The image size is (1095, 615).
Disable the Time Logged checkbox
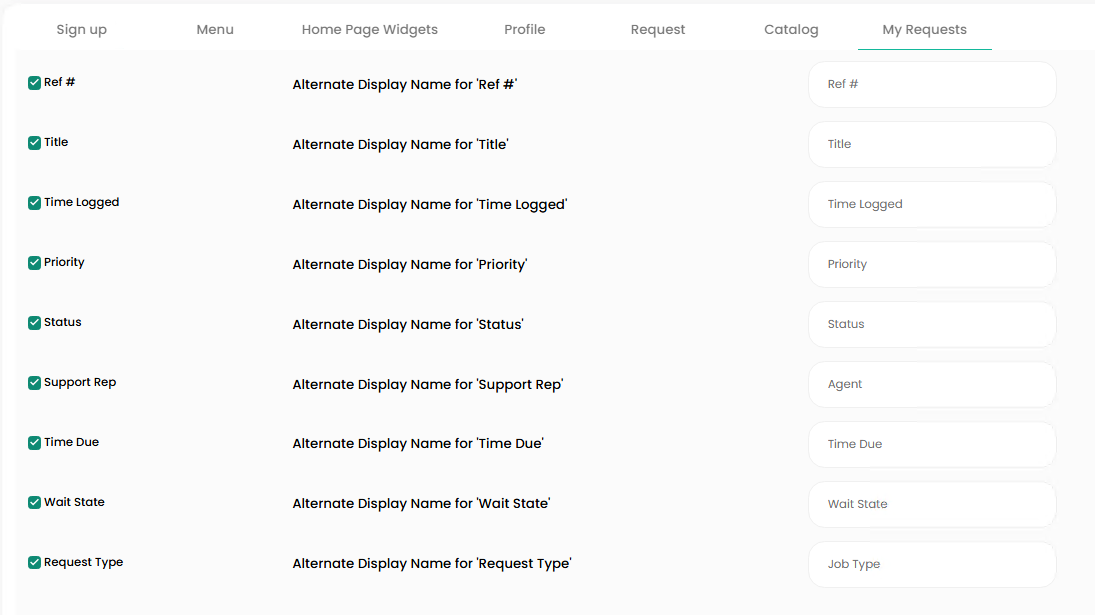[x=35, y=203]
